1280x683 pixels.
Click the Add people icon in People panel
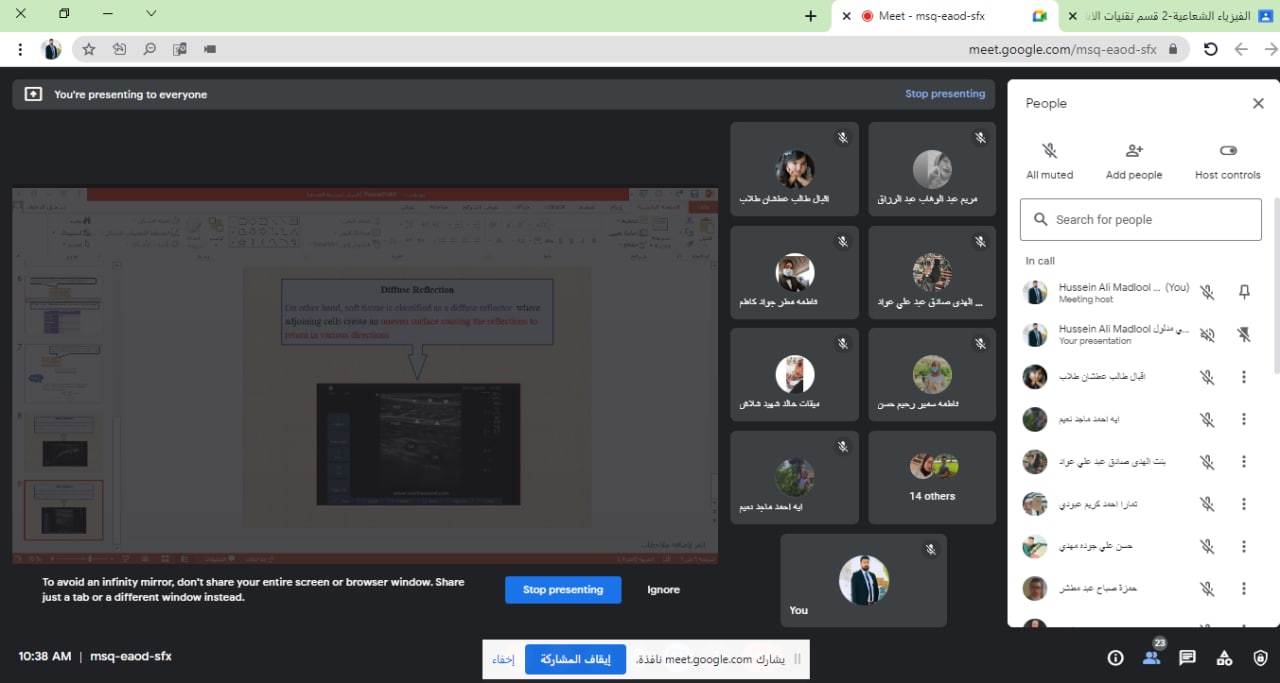click(1134, 150)
